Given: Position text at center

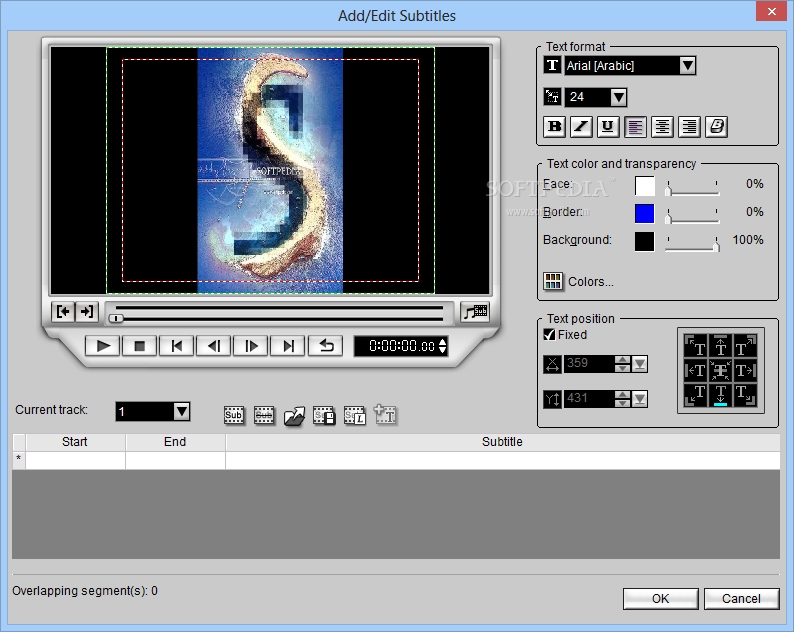Looking at the screenshot, I should tap(721, 371).
